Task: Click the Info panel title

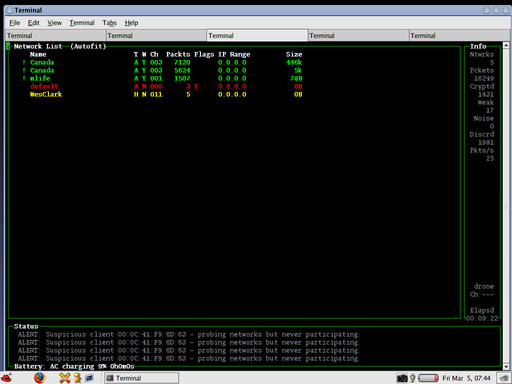Action: pyautogui.click(x=478, y=46)
